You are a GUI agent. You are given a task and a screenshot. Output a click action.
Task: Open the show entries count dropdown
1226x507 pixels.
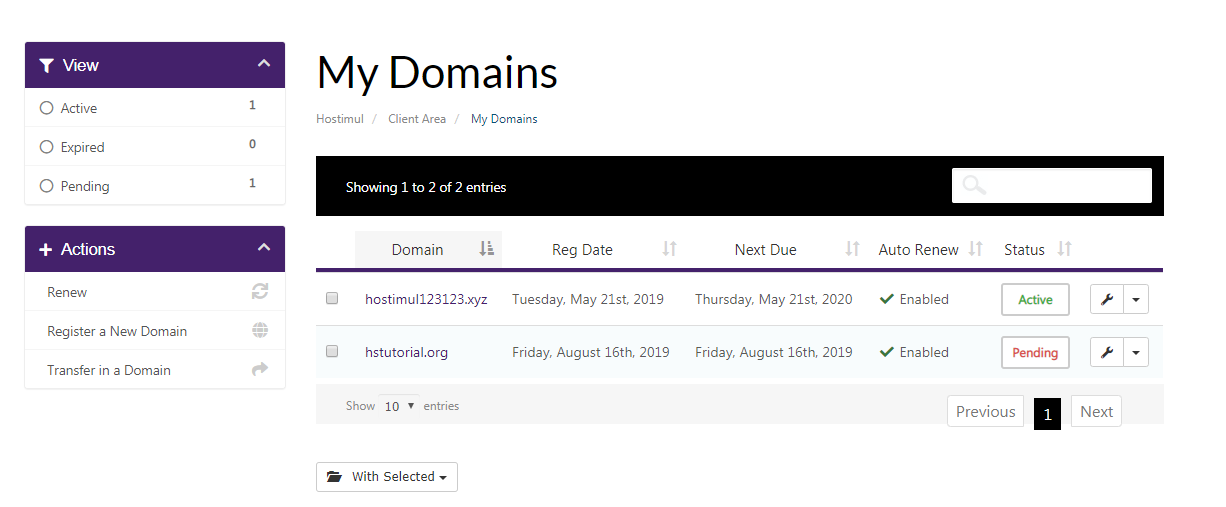[x=399, y=406]
